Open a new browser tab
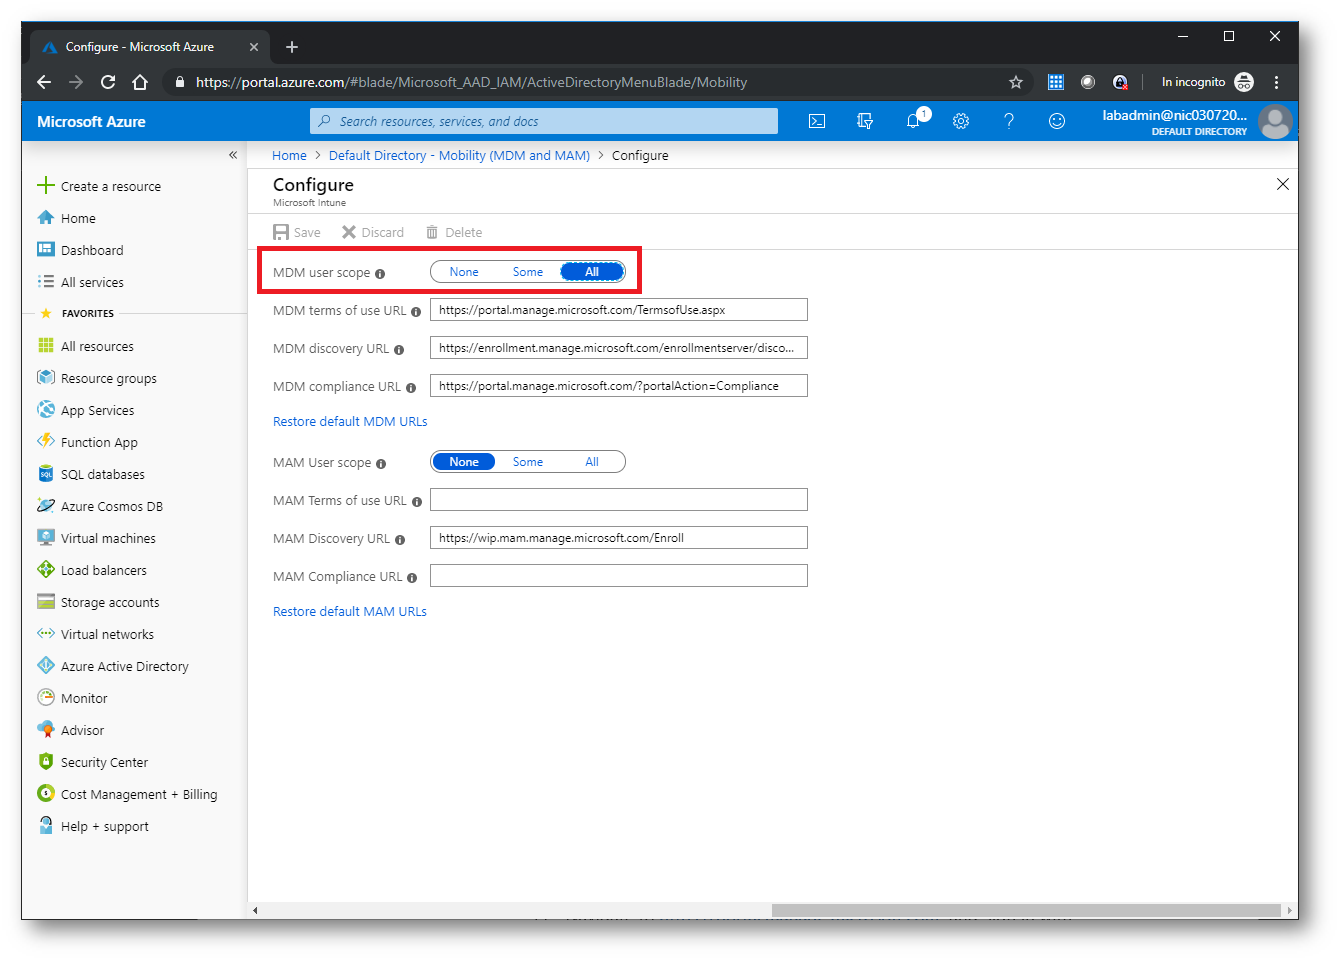Image resolution: width=1341 pixels, height=962 pixels. [x=292, y=47]
